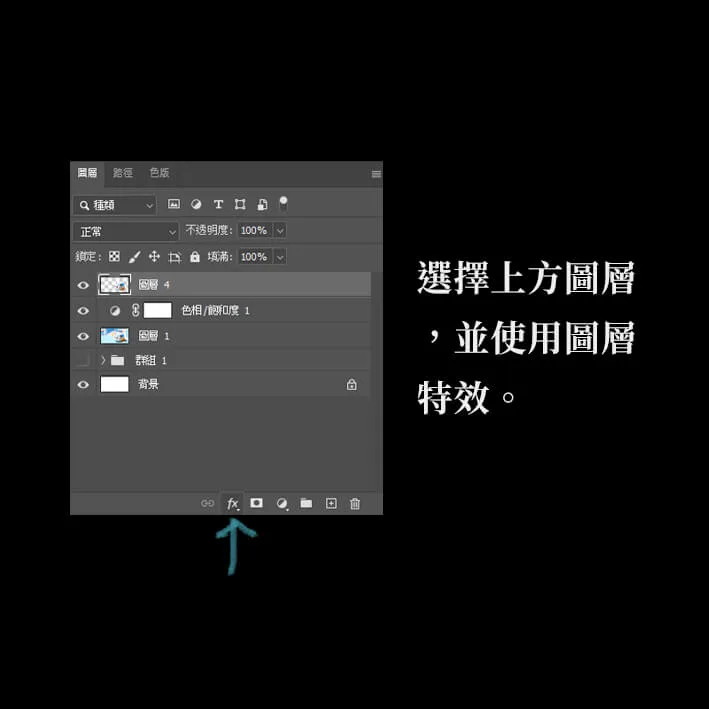Viewport: 709px width, 709px height.
Task: Click the link layers icon
Action: click(207, 503)
